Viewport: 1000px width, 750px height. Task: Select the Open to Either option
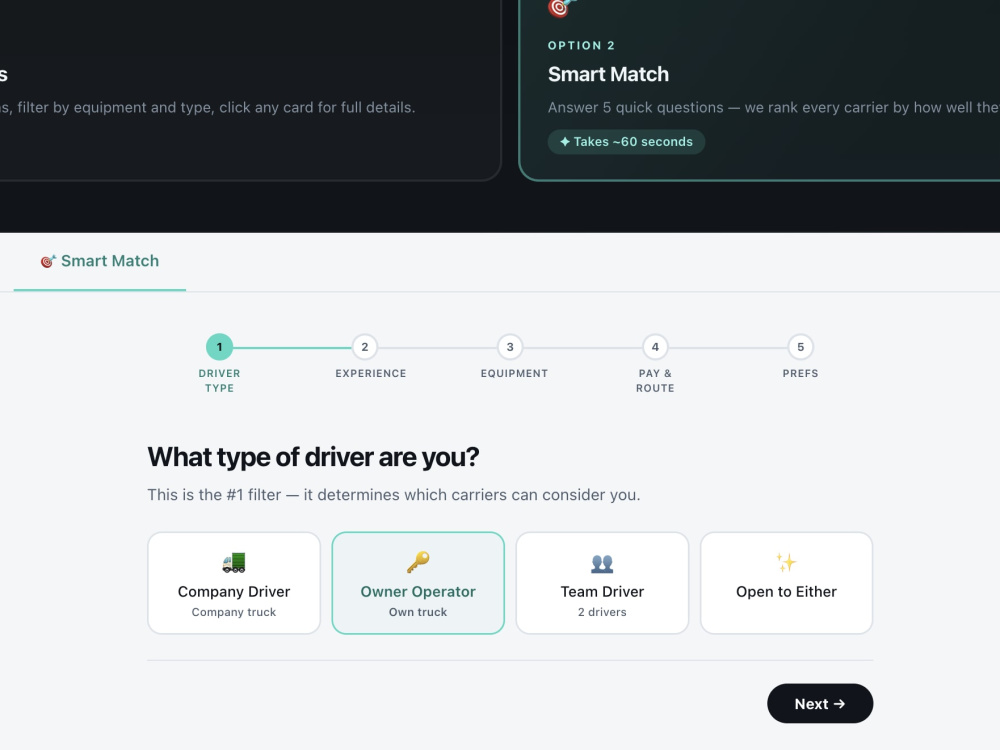click(x=786, y=583)
